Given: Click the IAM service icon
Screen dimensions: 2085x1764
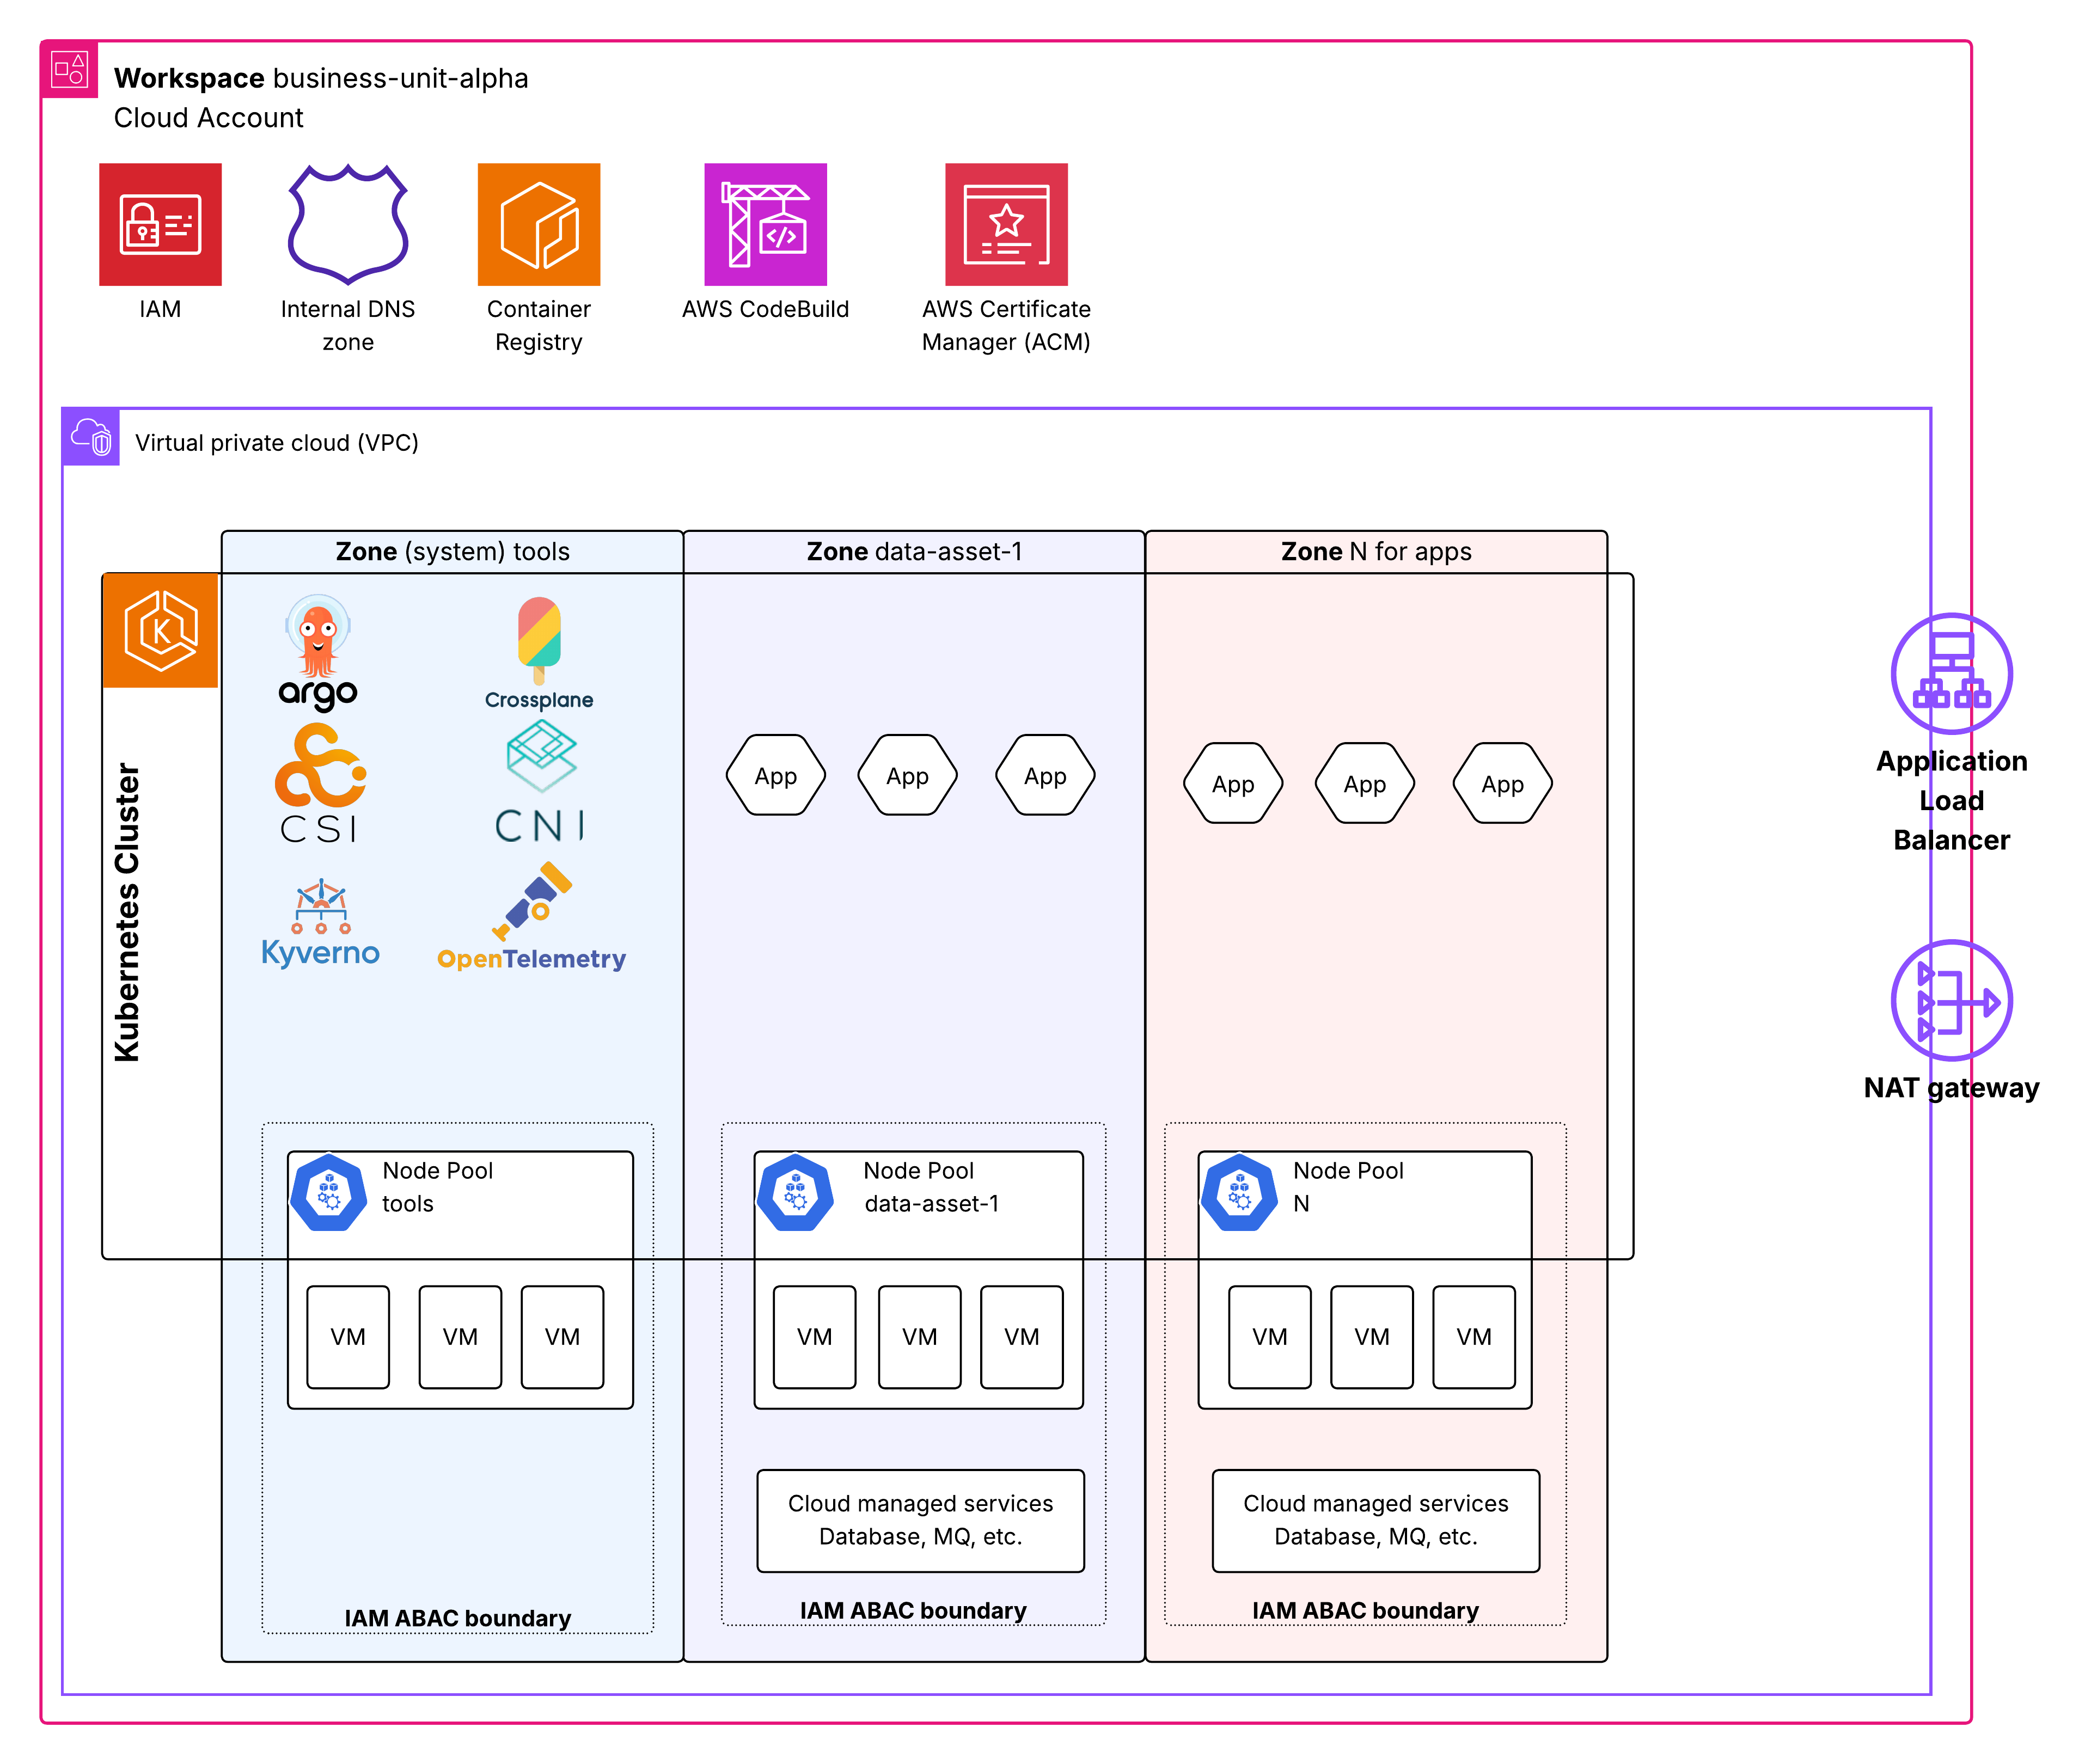Looking at the screenshot, I should coord(160,224).
